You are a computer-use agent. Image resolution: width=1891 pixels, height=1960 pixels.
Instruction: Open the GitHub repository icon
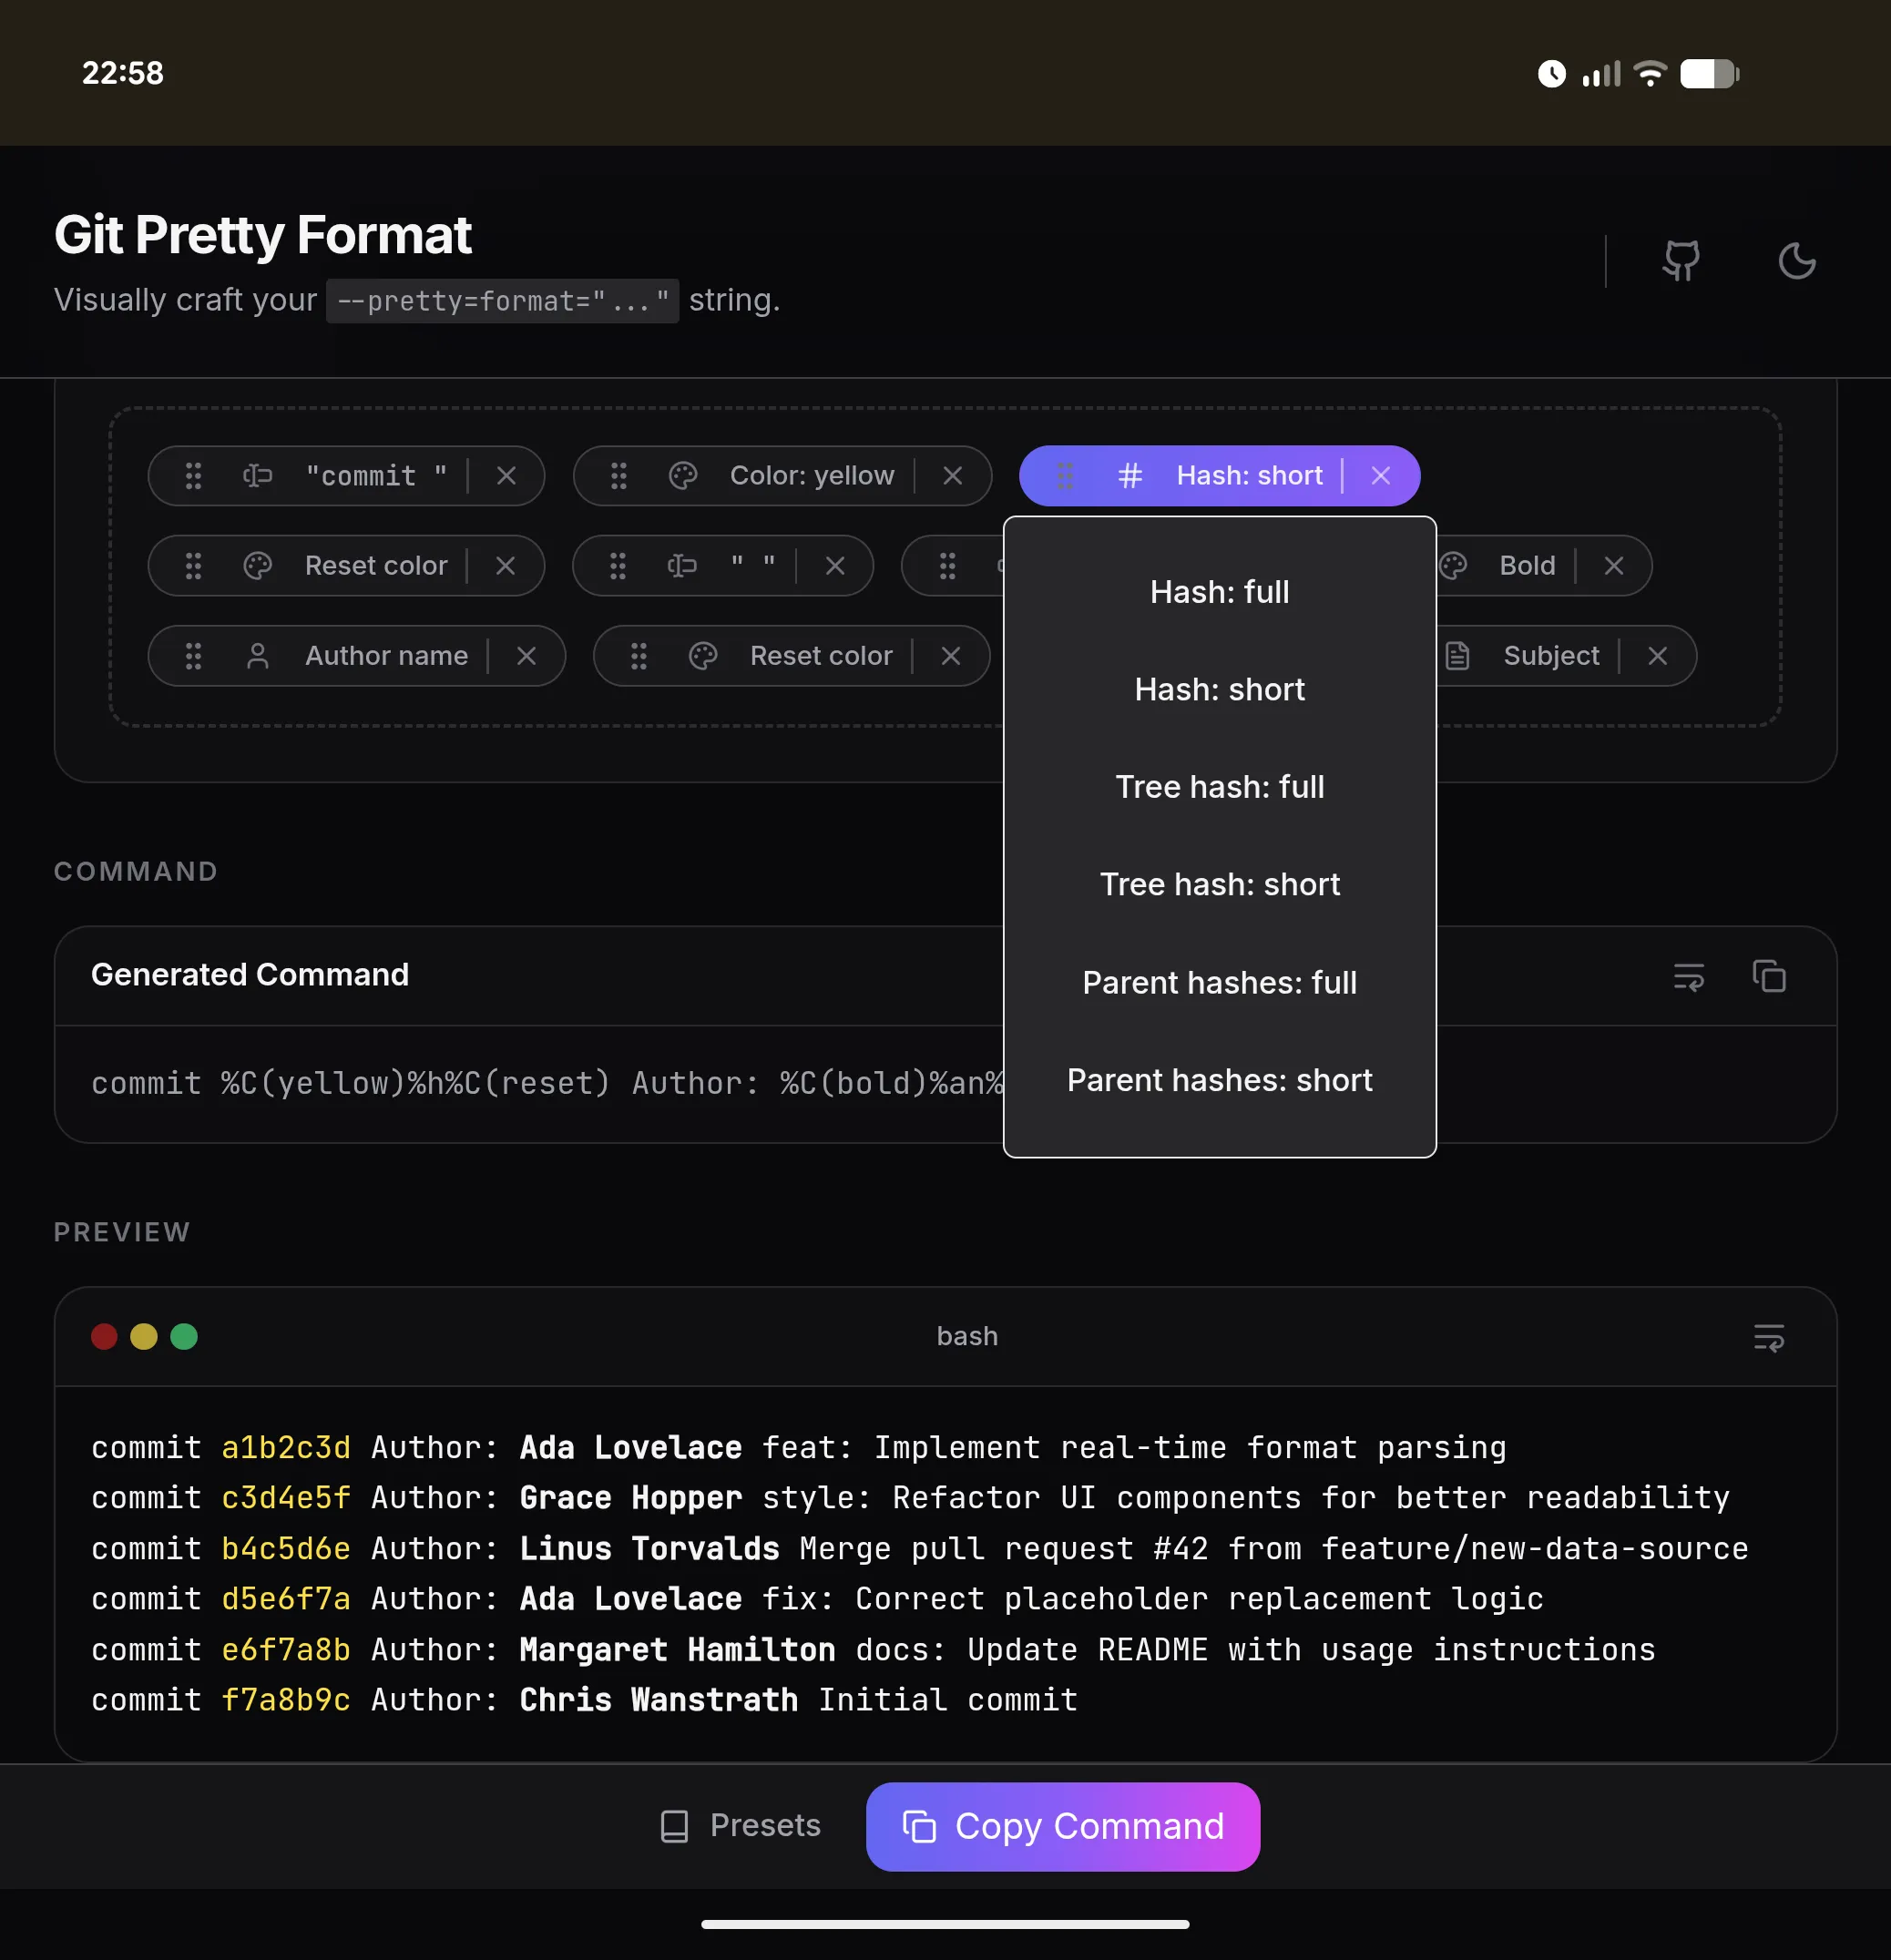coord(1681,261)
